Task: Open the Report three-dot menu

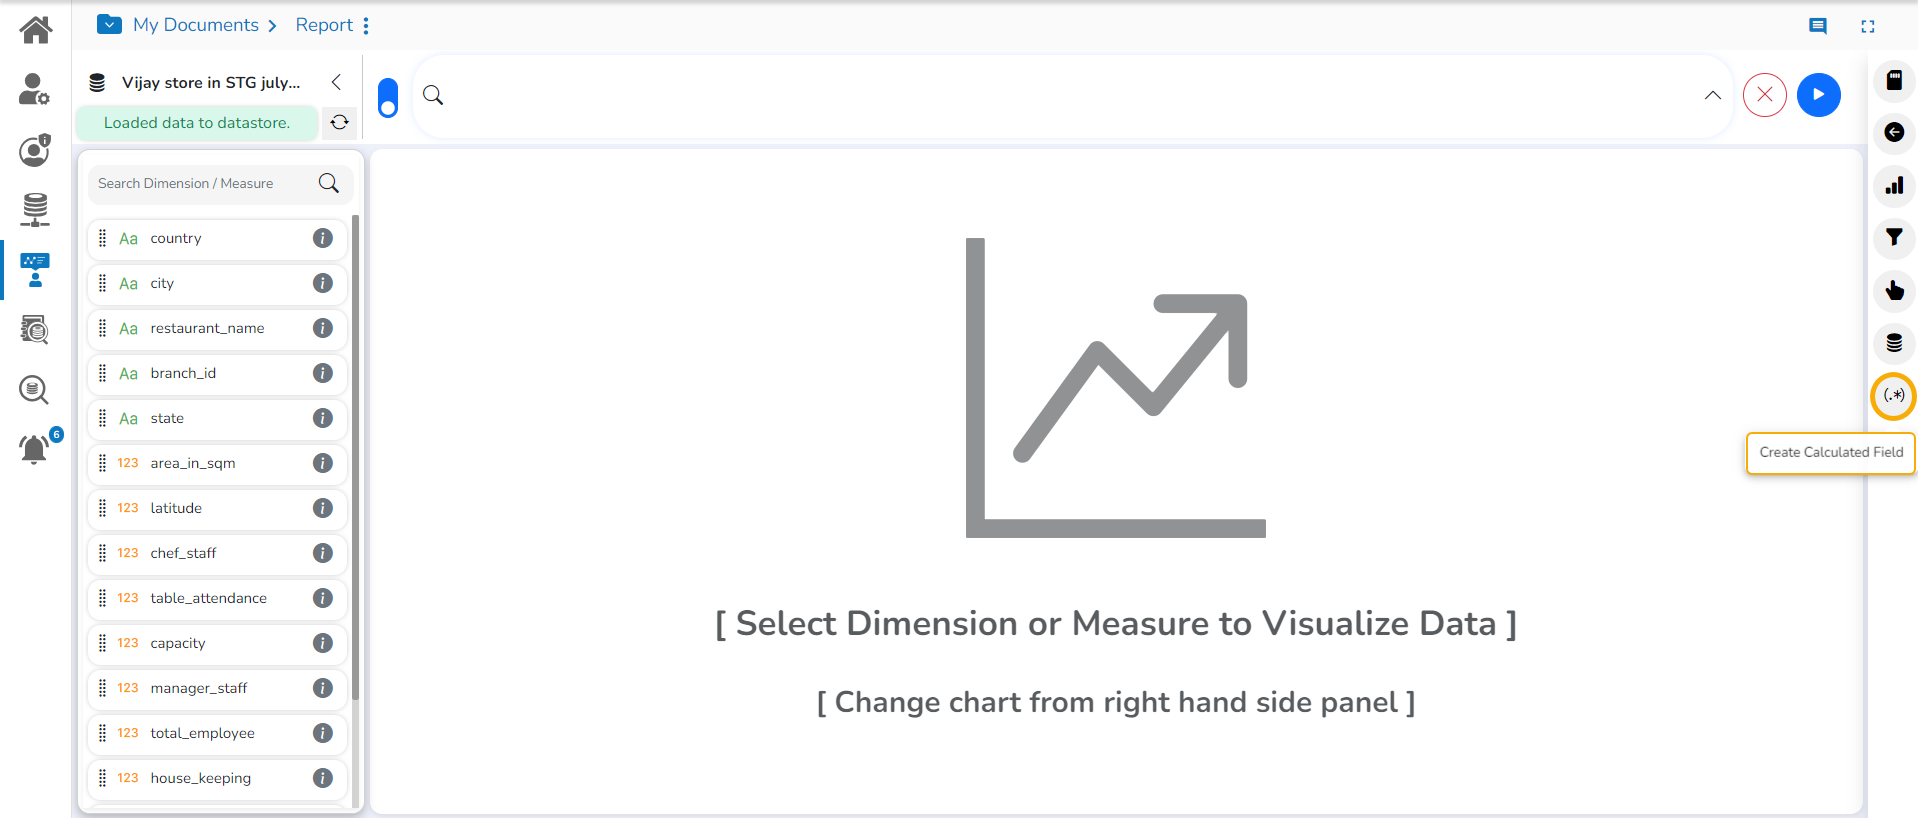Action: click(x=366, y=26)
